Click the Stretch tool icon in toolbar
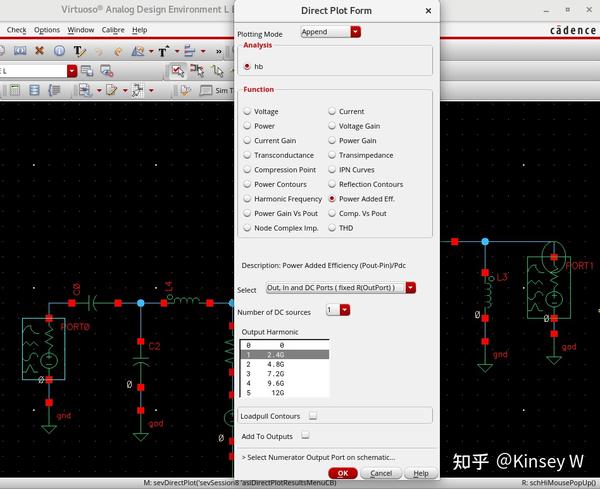Viewport: 600px width, 489px height. click(20, 51)
